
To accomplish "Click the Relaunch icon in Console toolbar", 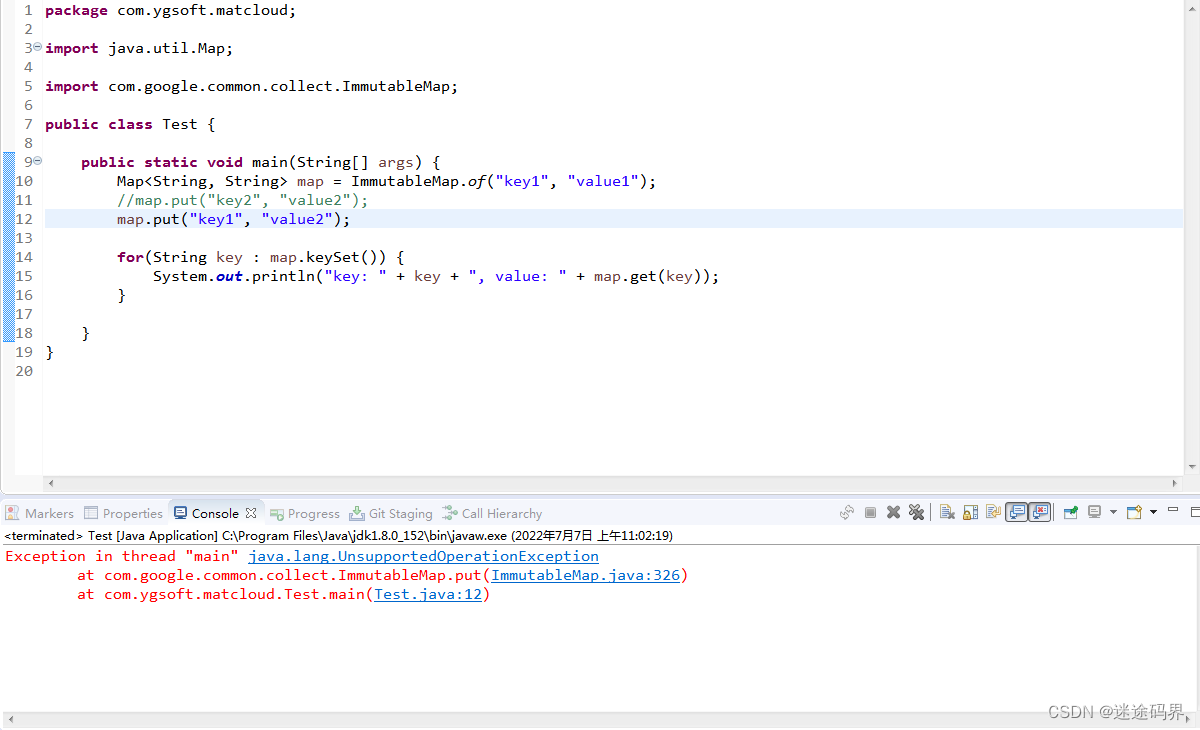I will pos(847,512).
